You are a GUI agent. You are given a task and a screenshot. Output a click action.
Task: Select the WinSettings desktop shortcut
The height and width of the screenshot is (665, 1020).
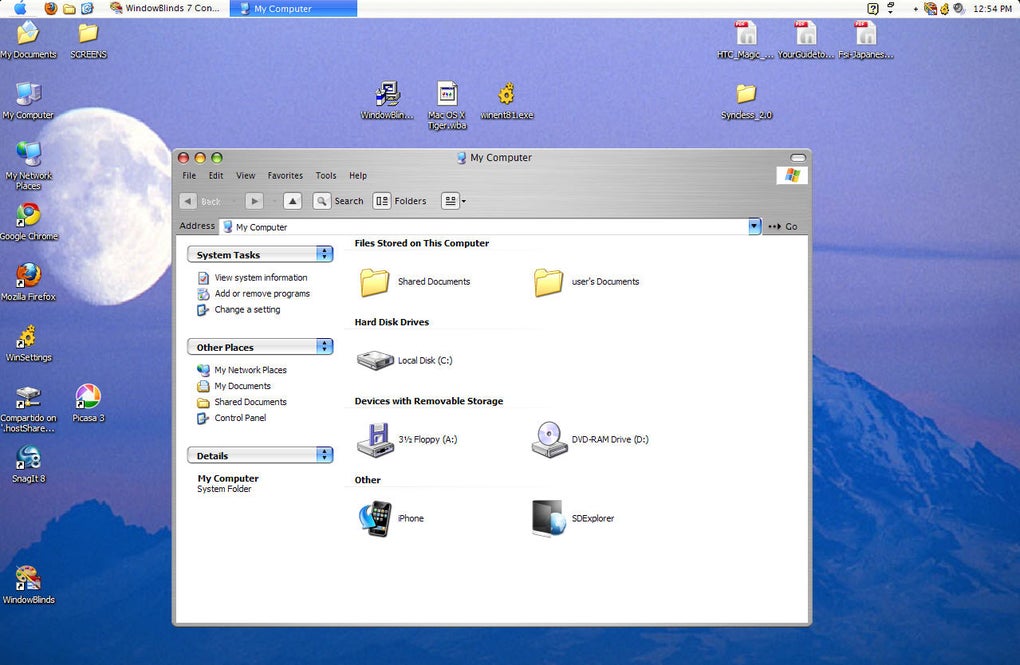point(28,343)
